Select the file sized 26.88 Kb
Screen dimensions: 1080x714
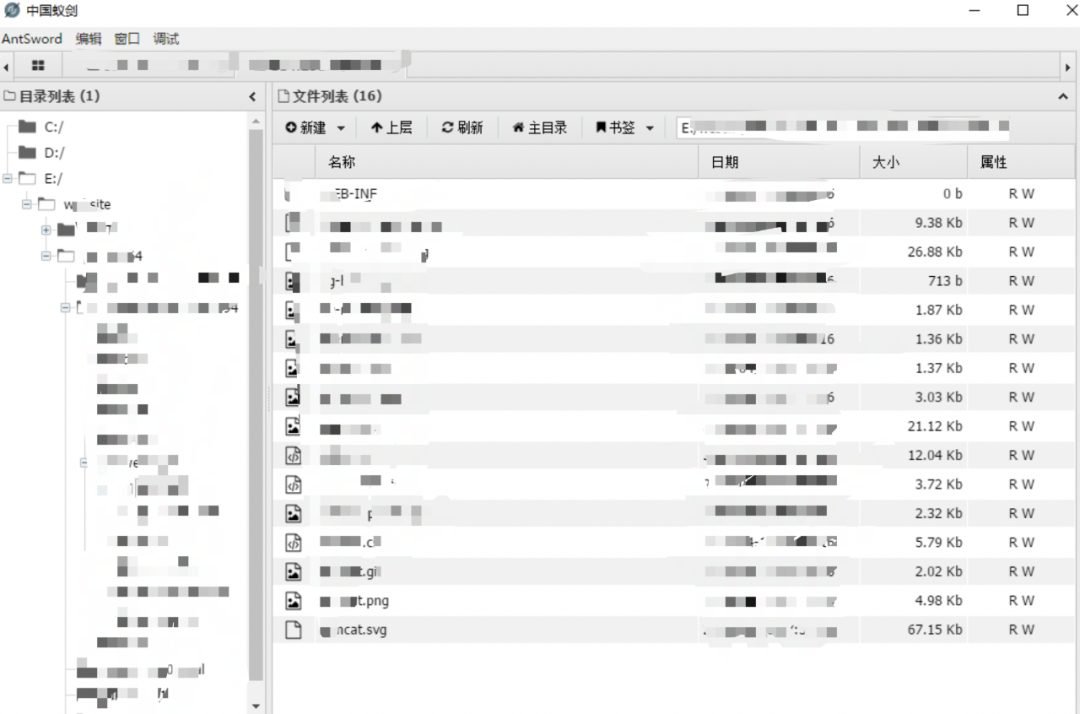(x=673, y=252)
